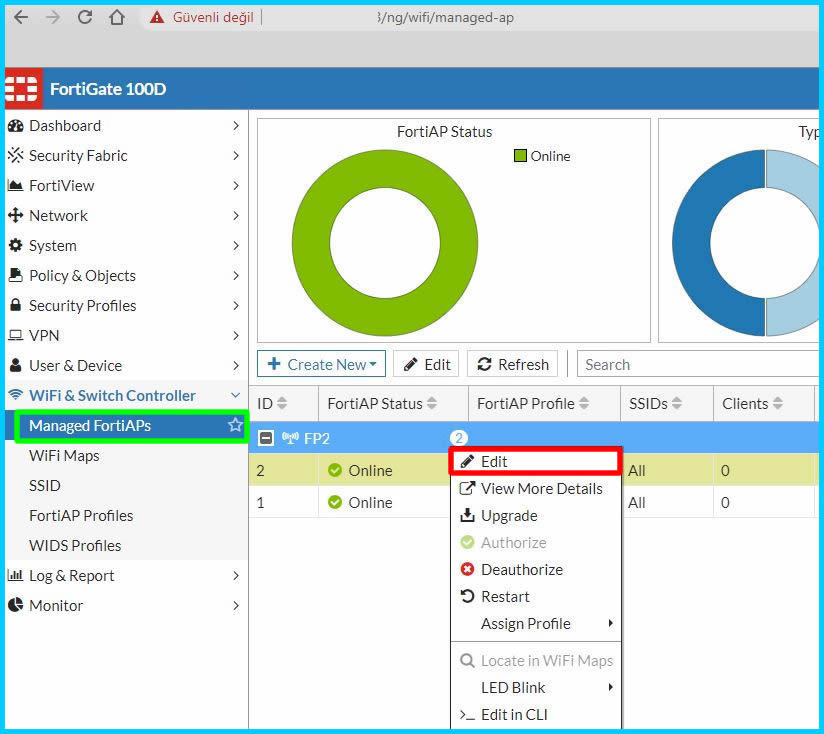The height and width of the screenshot is (734, 824).
Task: Expand the FortiView chevron
Action: click(236, 185)
